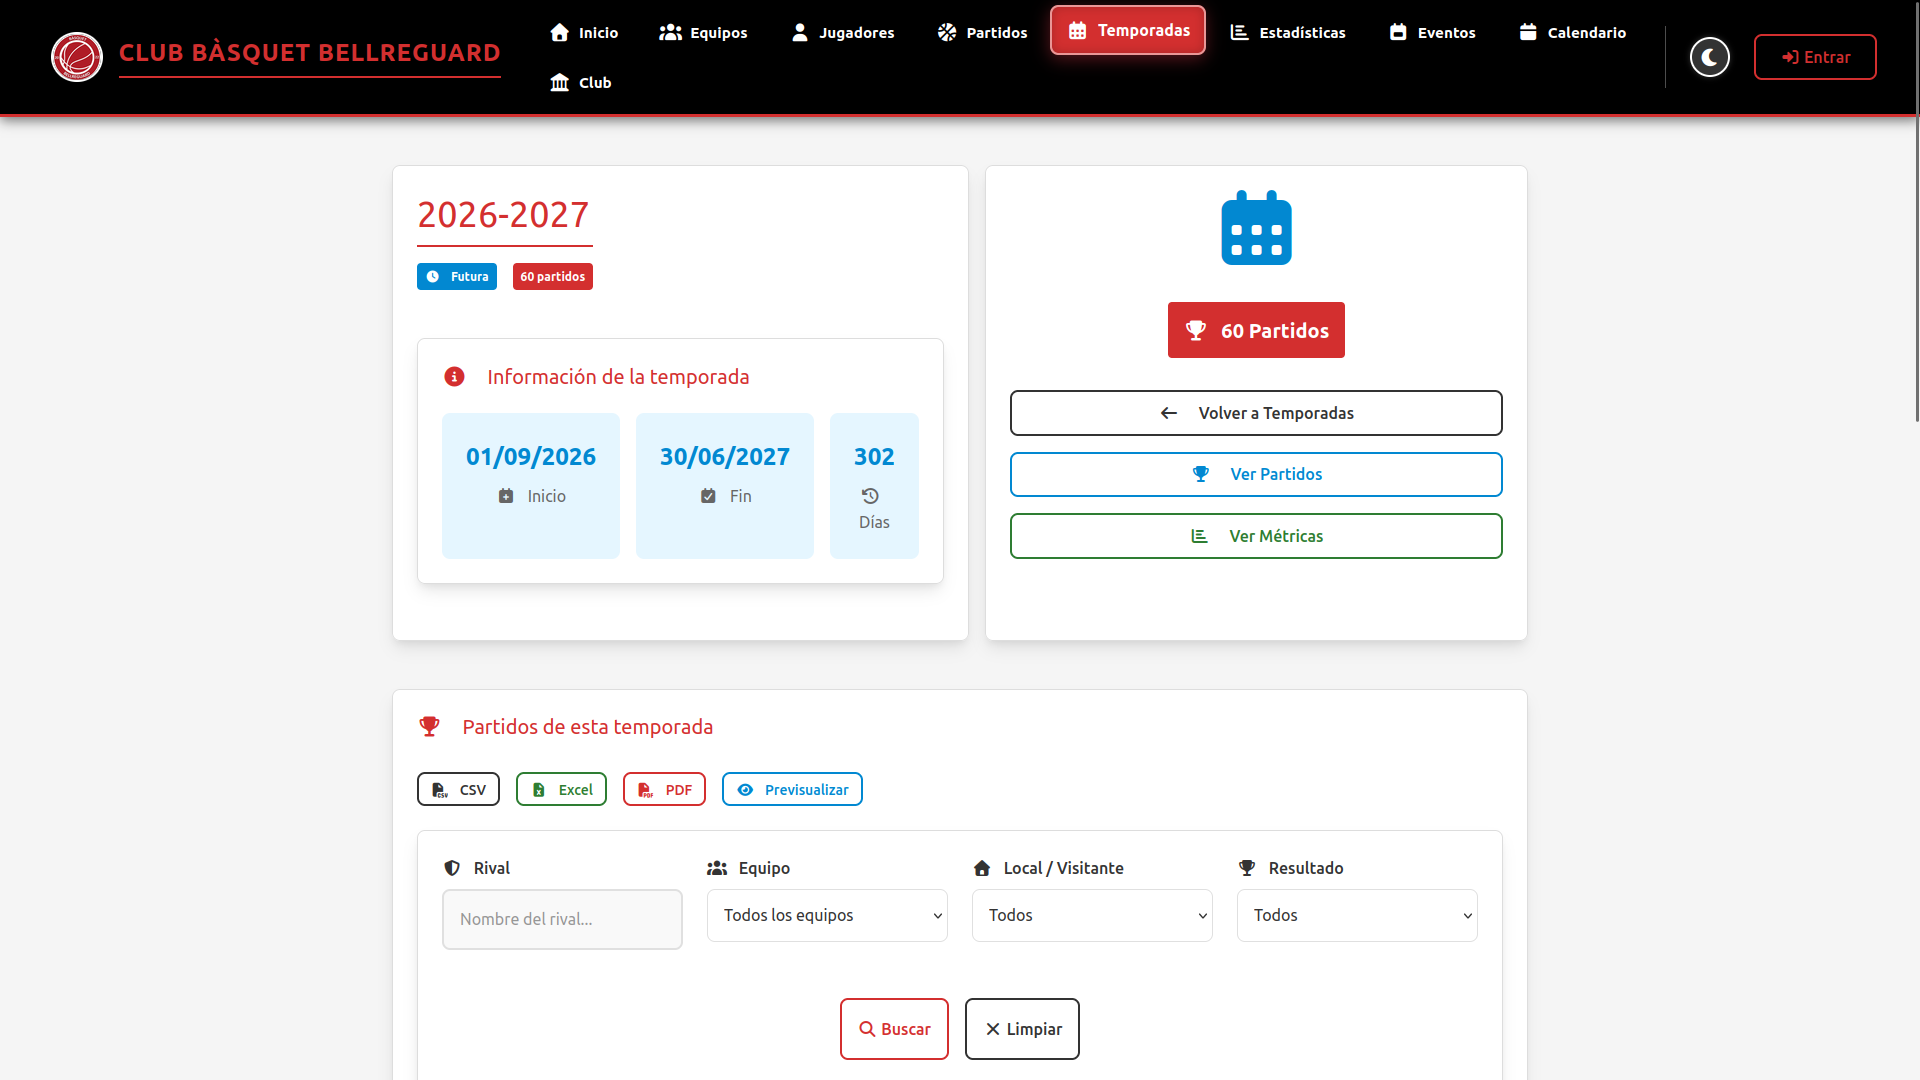Viewport: 1920px width, 1080px height.
Task: Click the Previsualizar button
Action: 792,789
